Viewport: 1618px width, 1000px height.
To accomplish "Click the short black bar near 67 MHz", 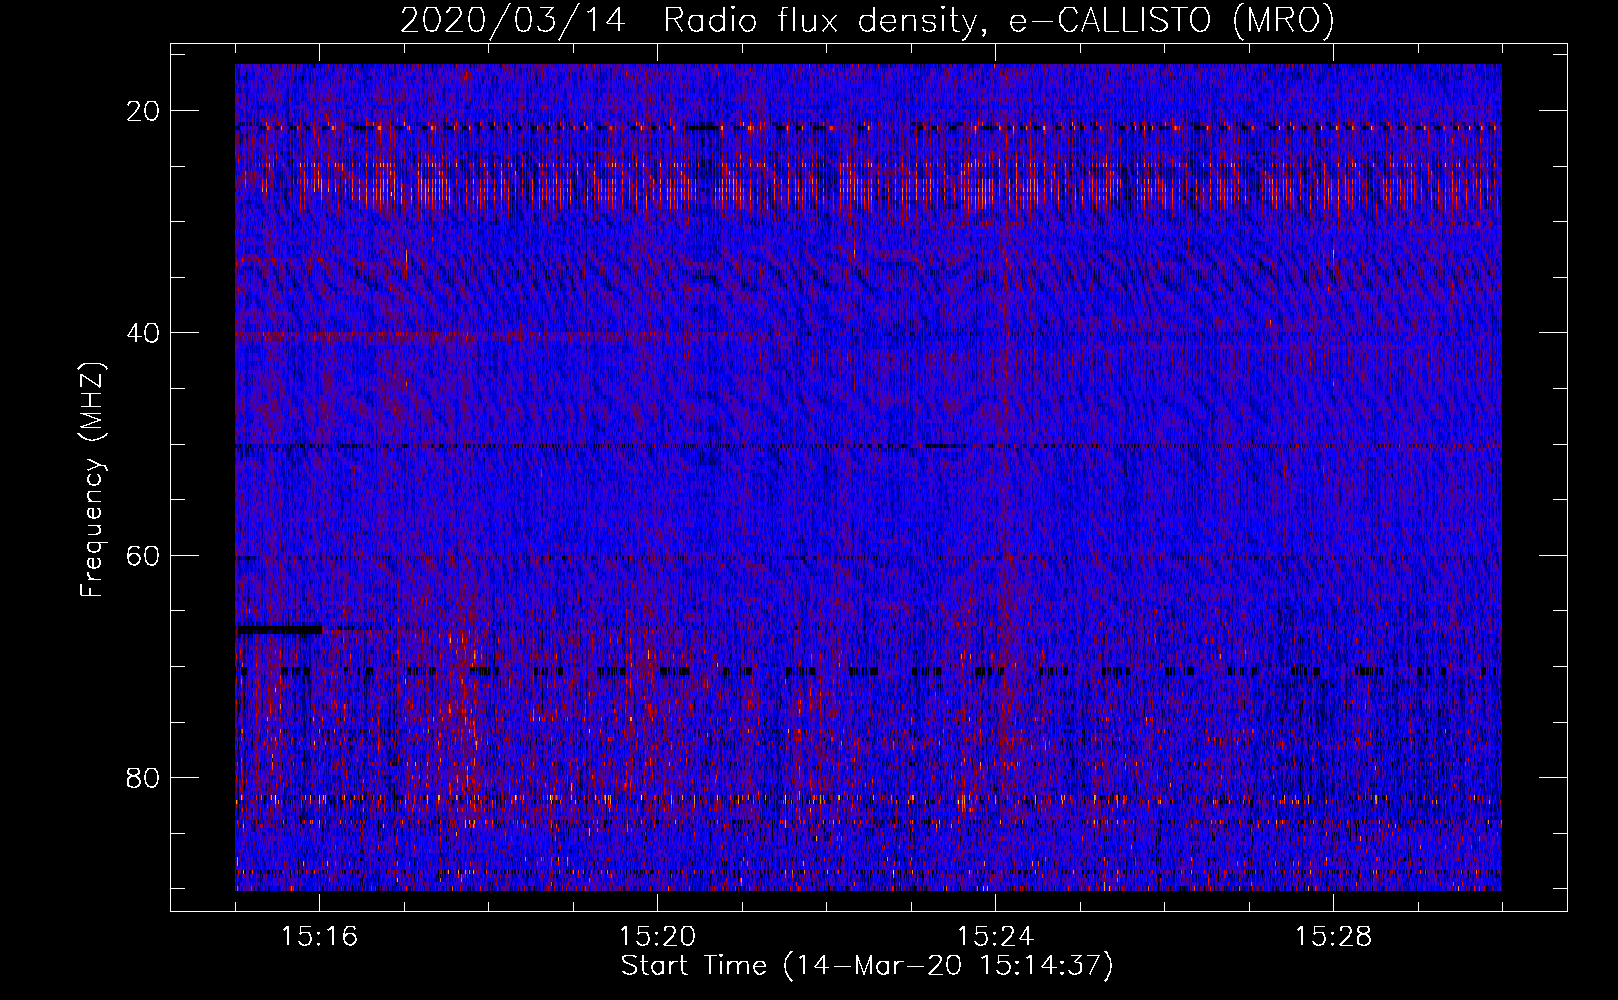I will pyautogui.click(x=280, y=629).
